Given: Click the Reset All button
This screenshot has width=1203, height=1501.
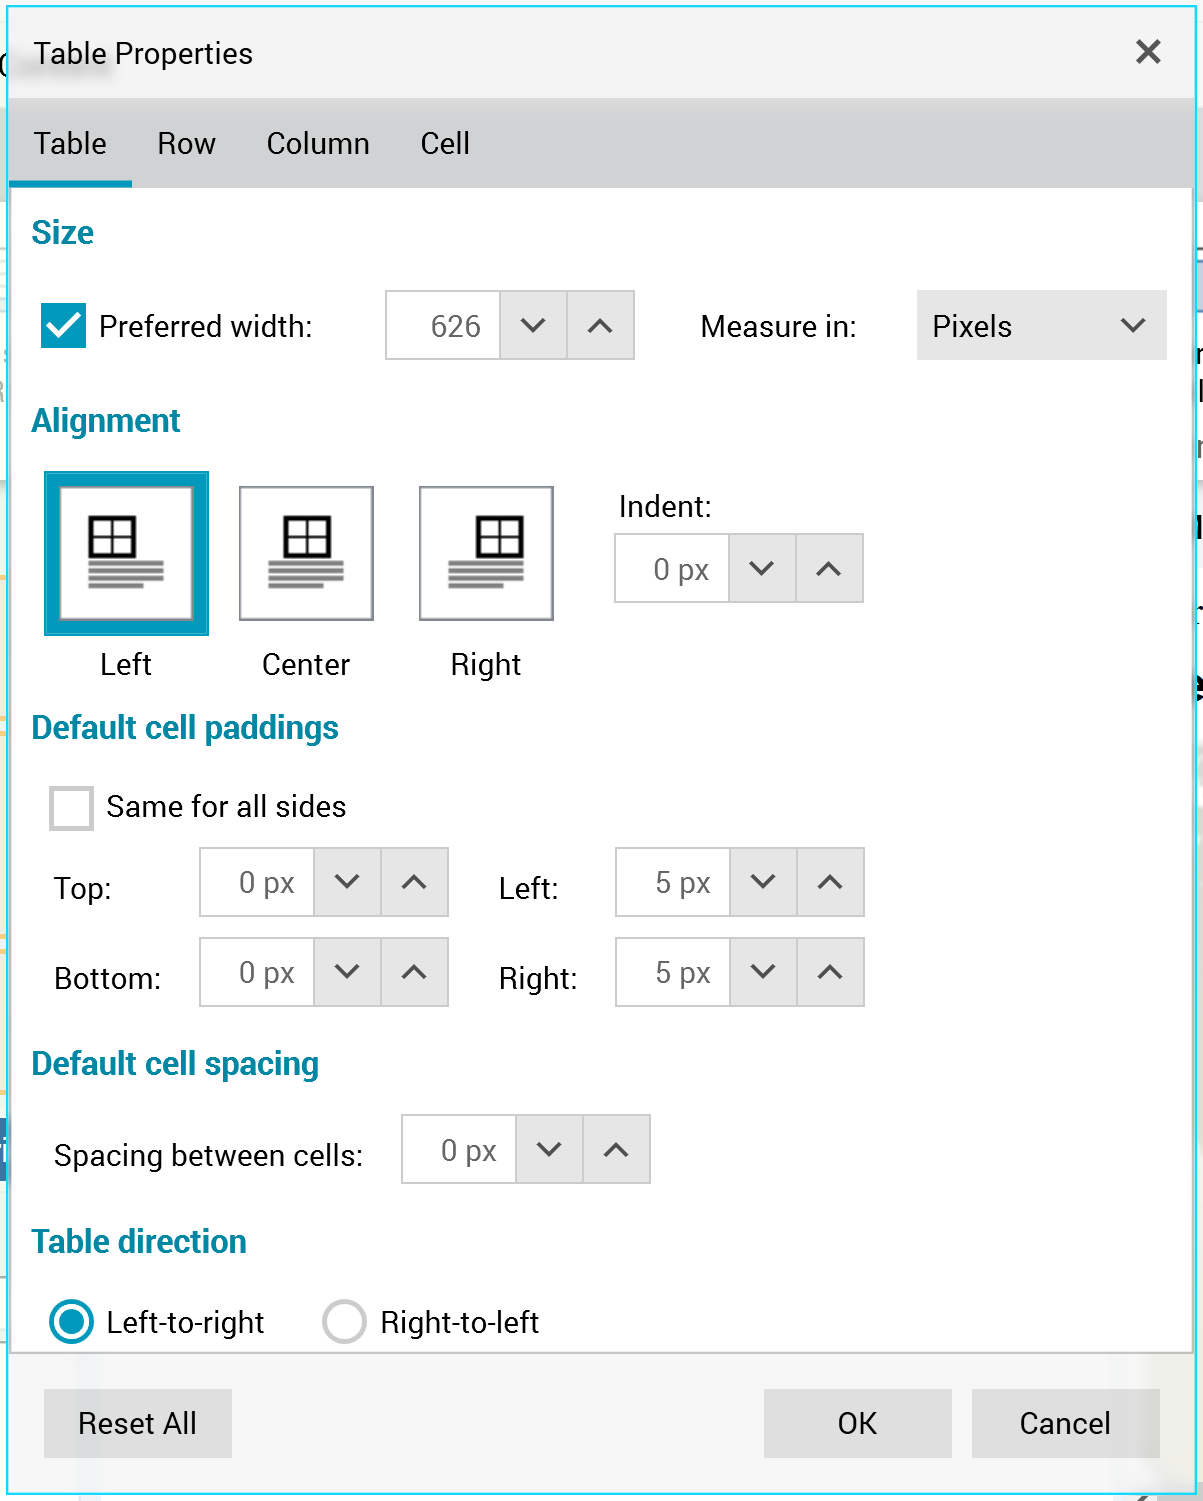Looking at the screenshot, I should (x=138, y=1423).
